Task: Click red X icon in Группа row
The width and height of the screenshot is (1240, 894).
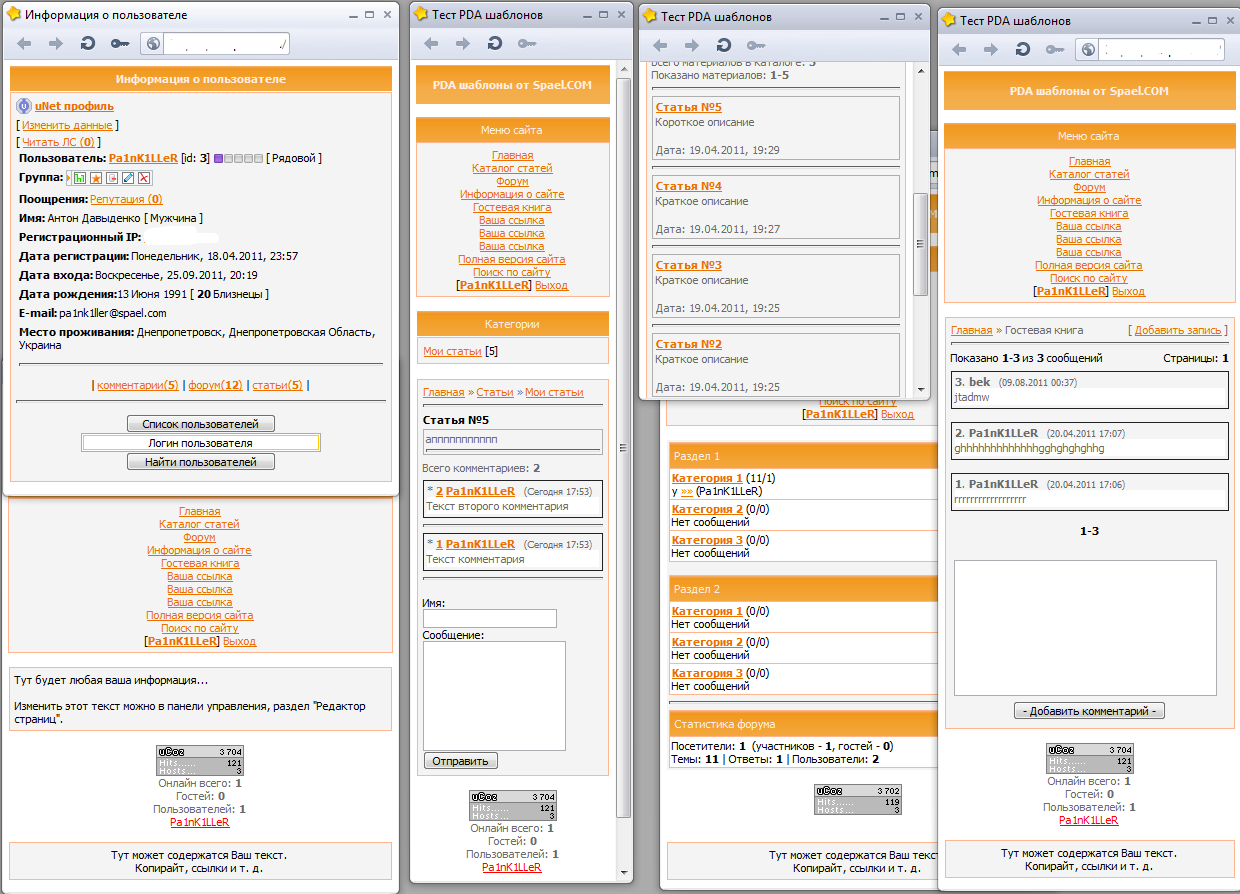Action: click(x=144, y=178)
